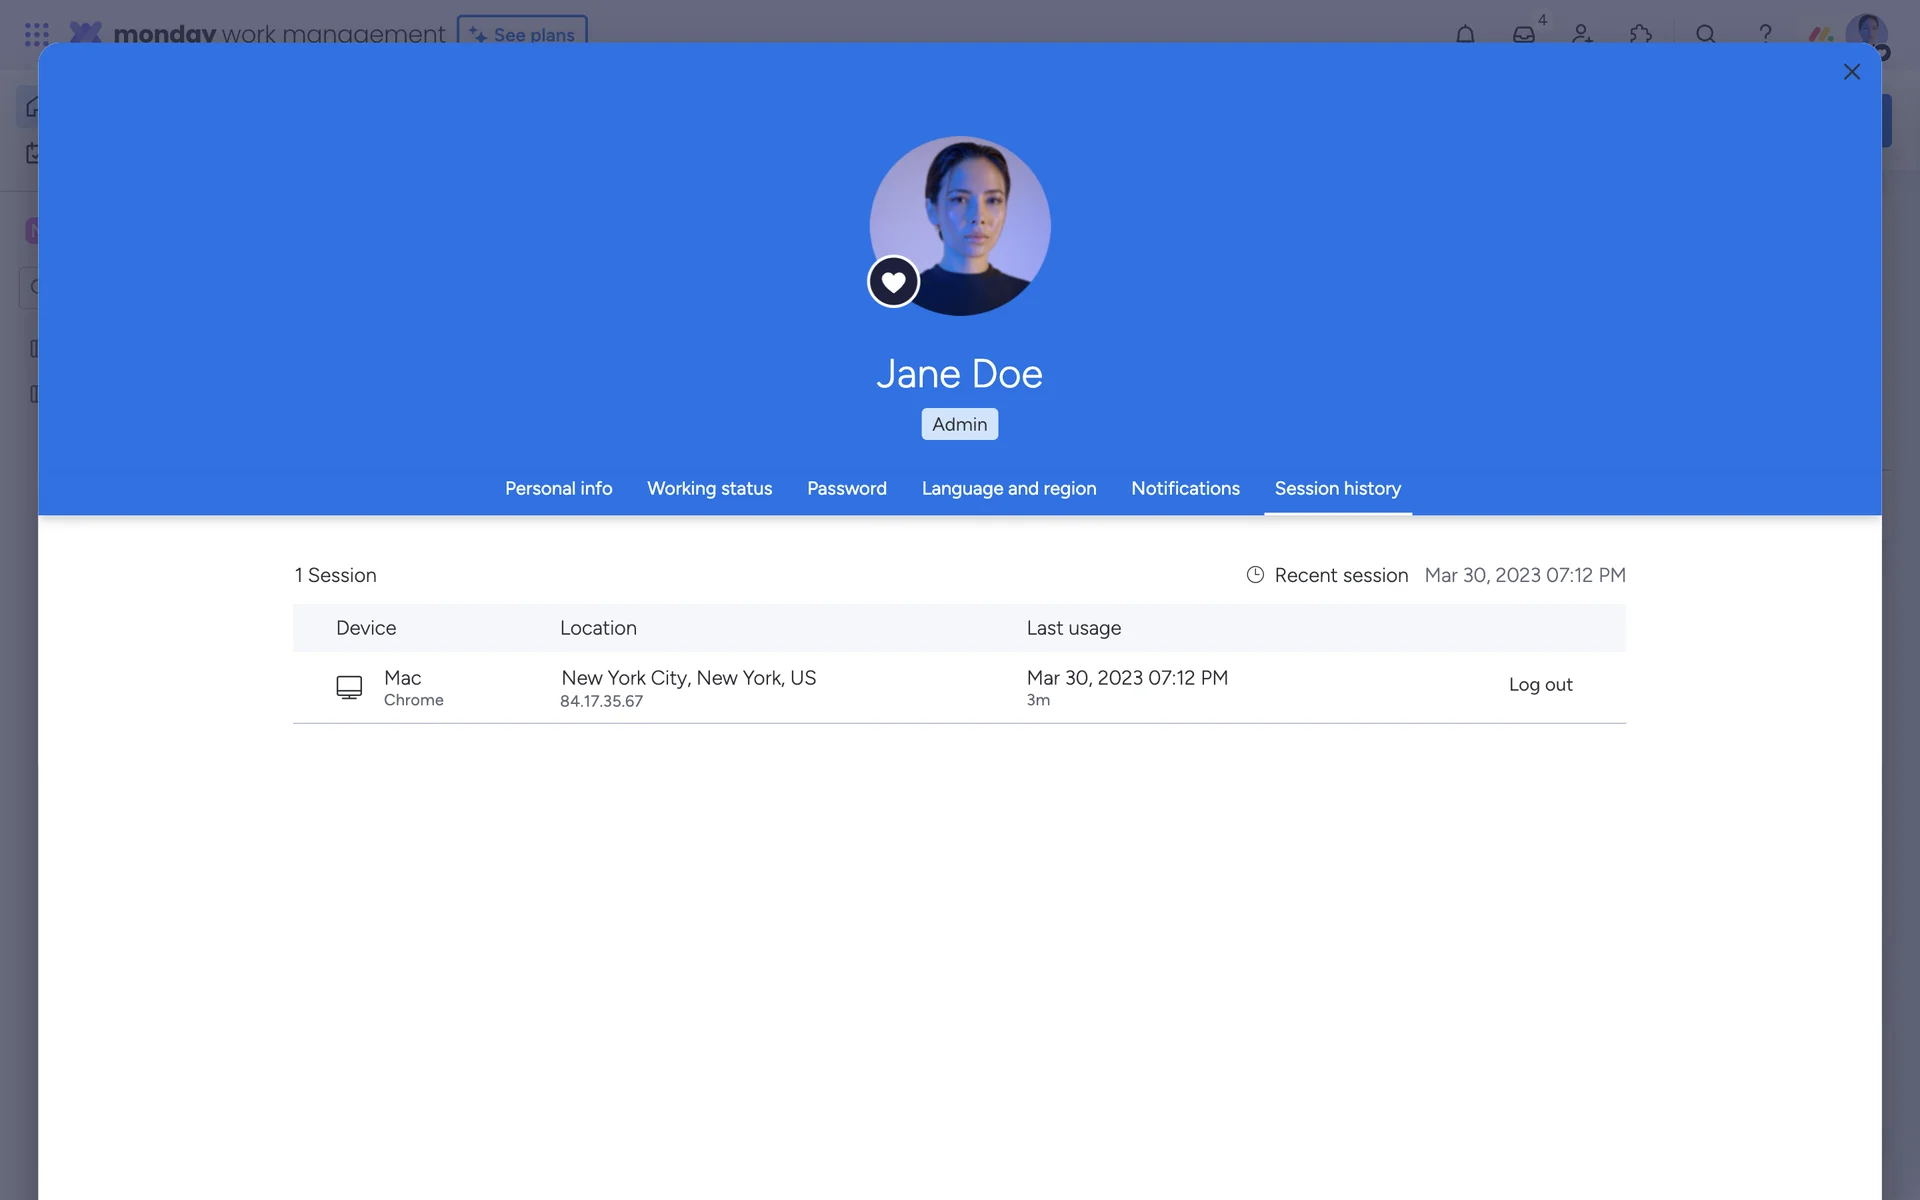Open the apps puzzle-piece icon
This screenshot has height=1200, width=1920.
point(1640,33)
